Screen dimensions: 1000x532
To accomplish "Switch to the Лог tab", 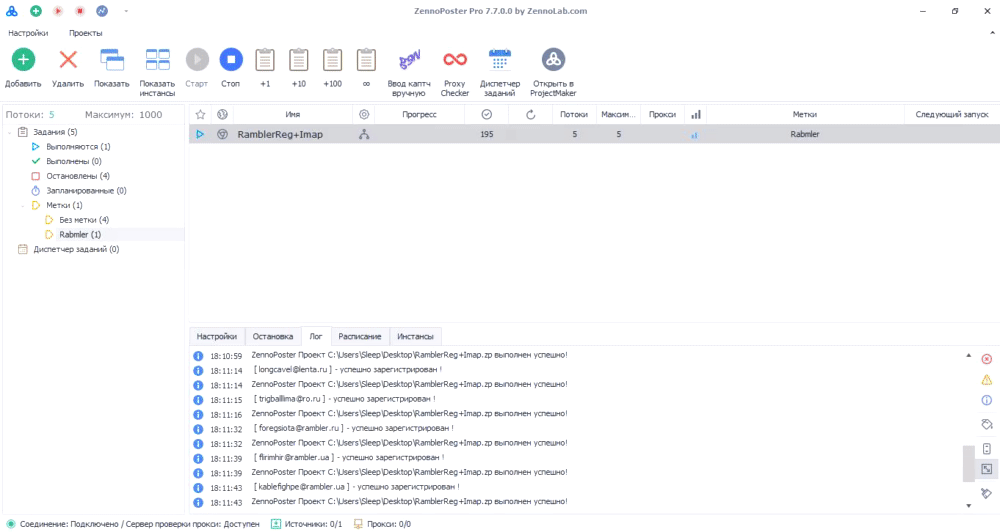I will coord(316,336).
